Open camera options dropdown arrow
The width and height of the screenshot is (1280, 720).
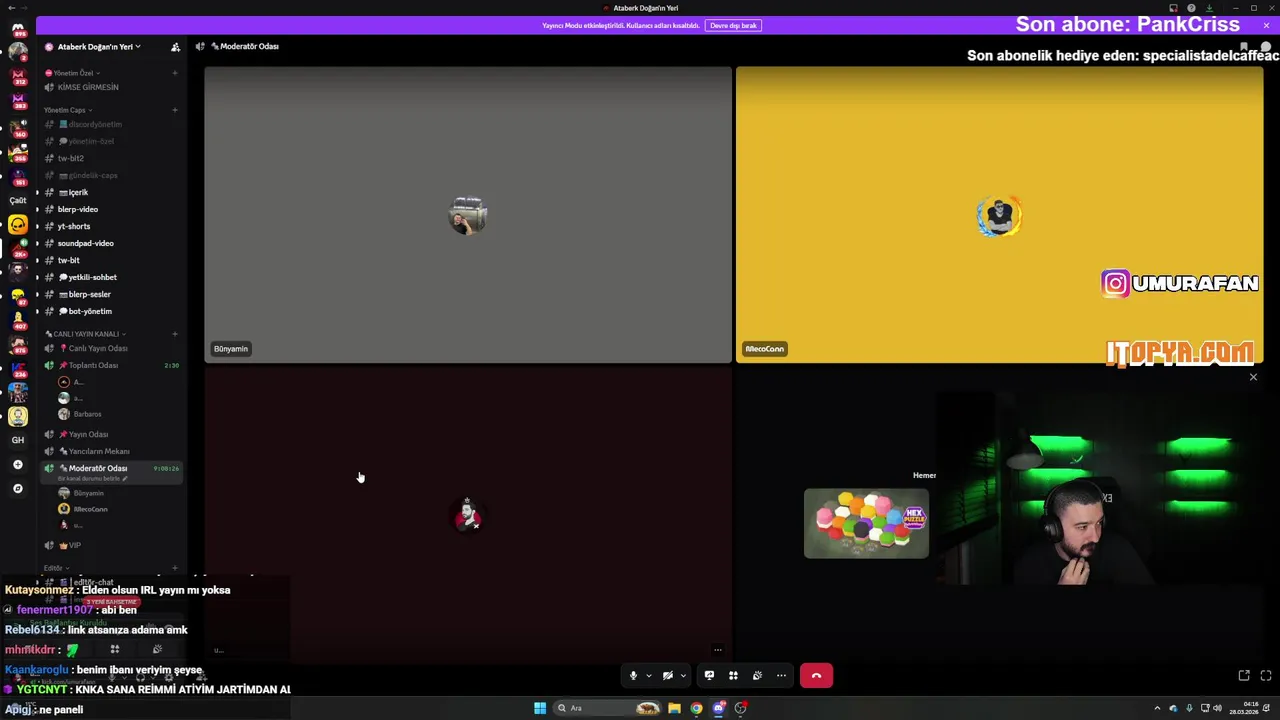click(x=683, y=676)
